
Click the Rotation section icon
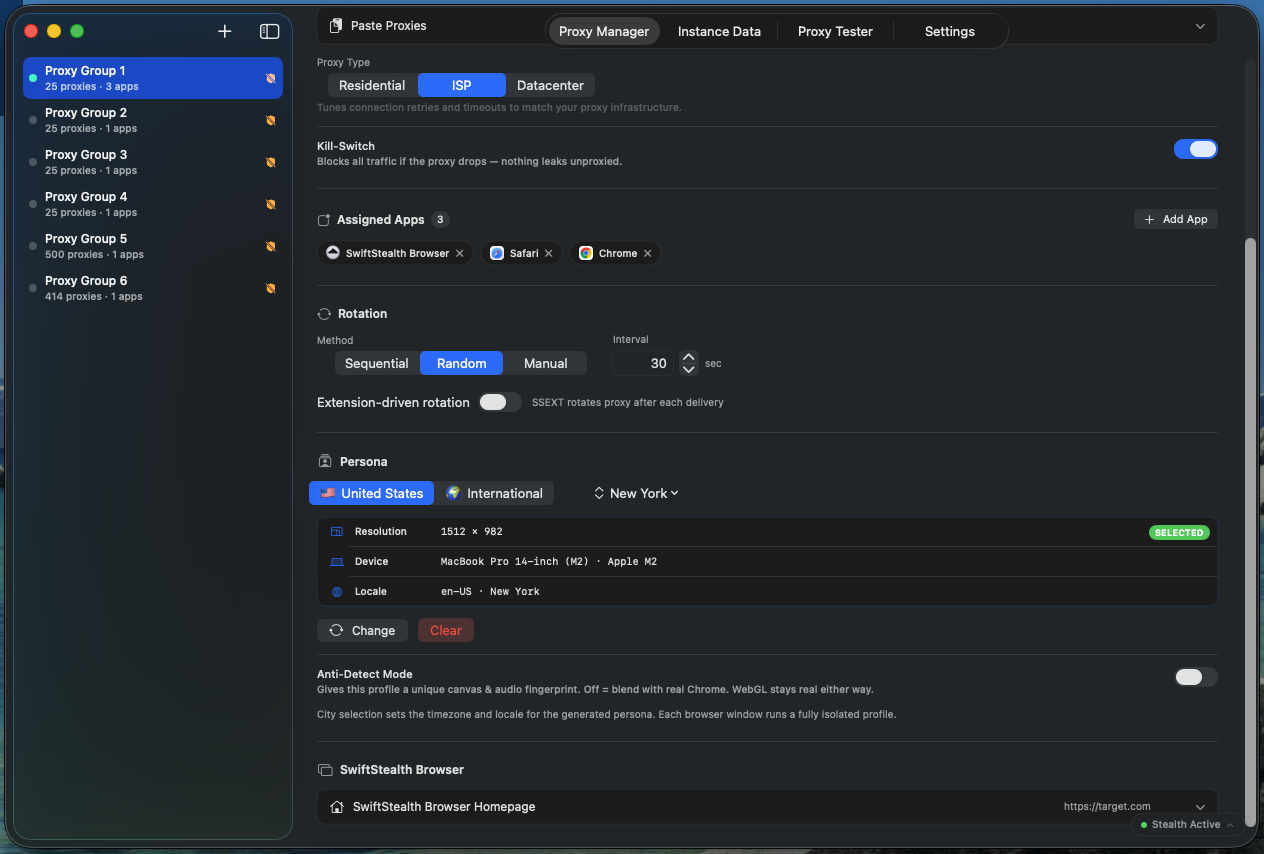(x=324, y=314)
